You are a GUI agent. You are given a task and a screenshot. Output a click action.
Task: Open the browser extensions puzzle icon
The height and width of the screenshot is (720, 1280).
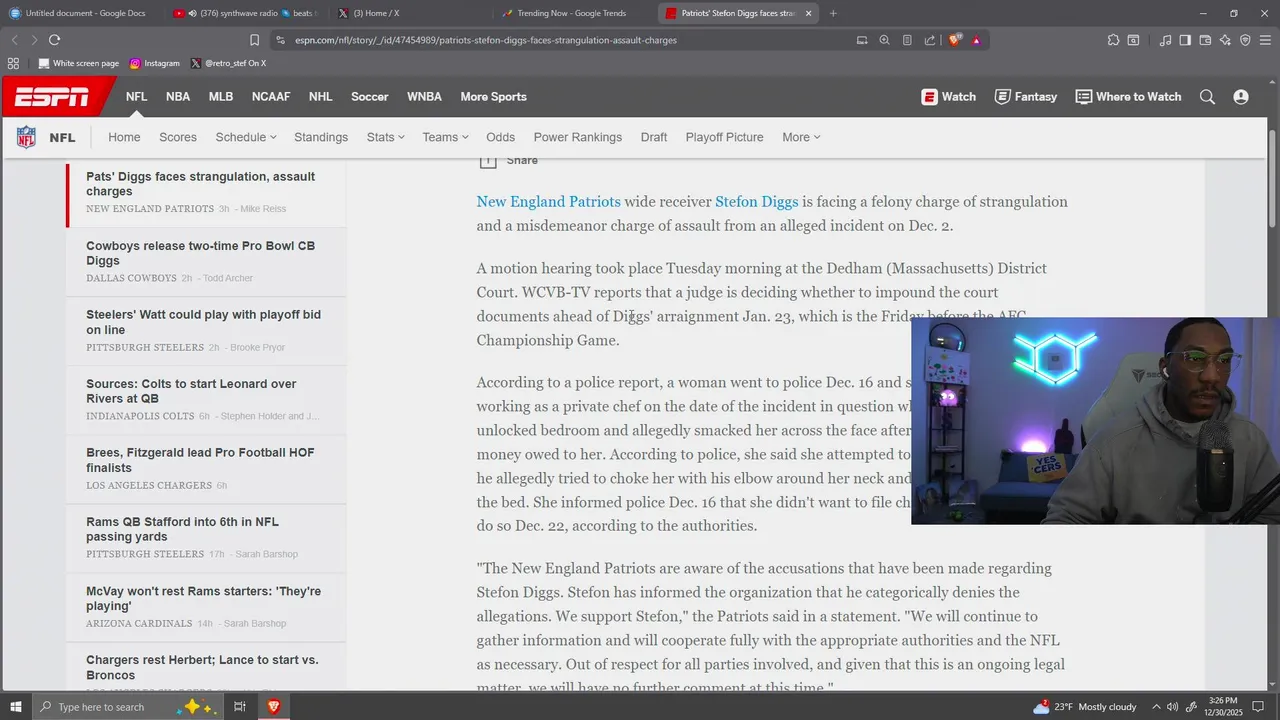1113,40
